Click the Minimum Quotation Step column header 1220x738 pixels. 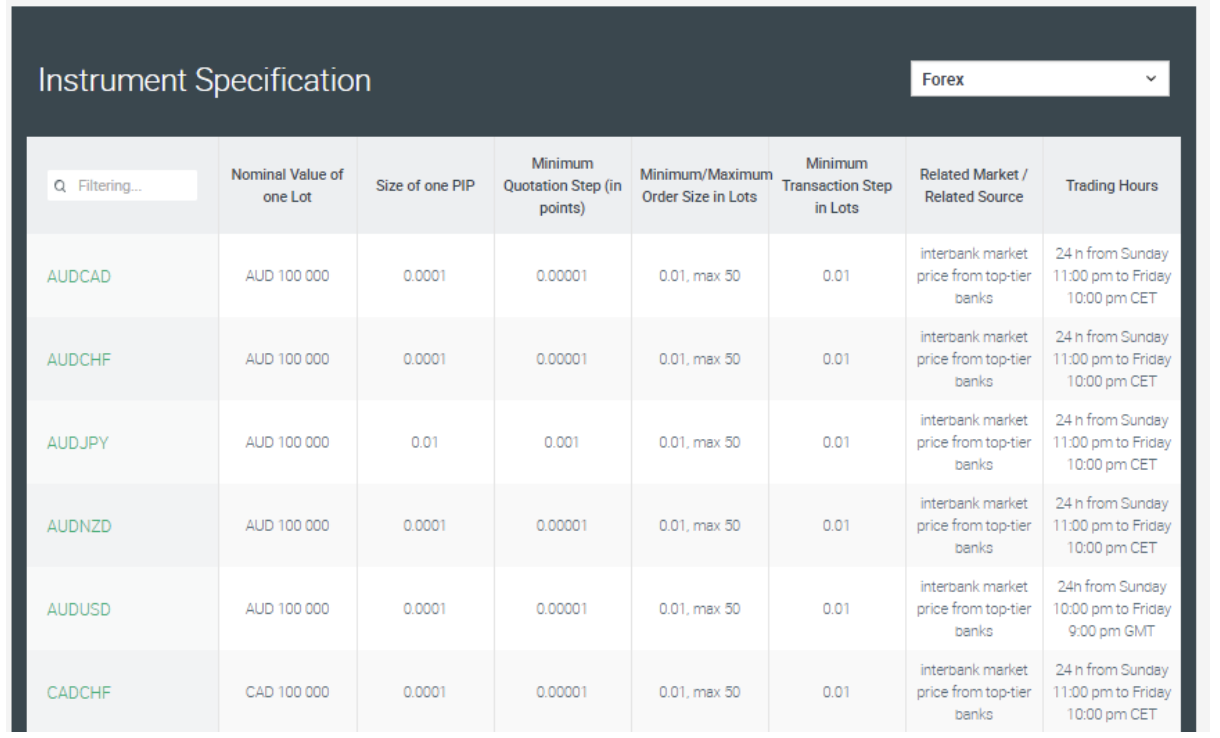tap(562, 186)
